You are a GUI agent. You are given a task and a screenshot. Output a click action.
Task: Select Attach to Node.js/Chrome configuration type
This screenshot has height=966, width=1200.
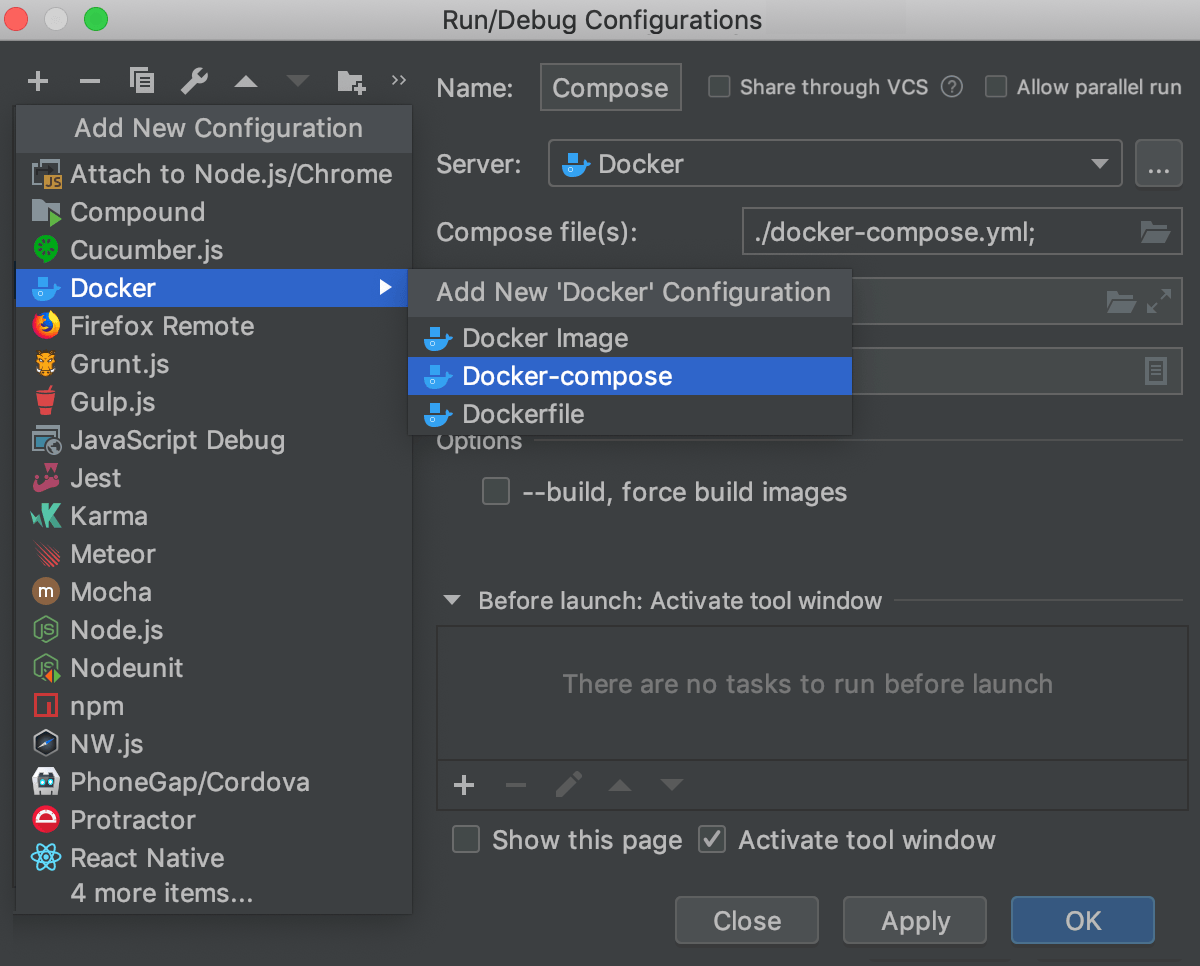tap(213, 174)
